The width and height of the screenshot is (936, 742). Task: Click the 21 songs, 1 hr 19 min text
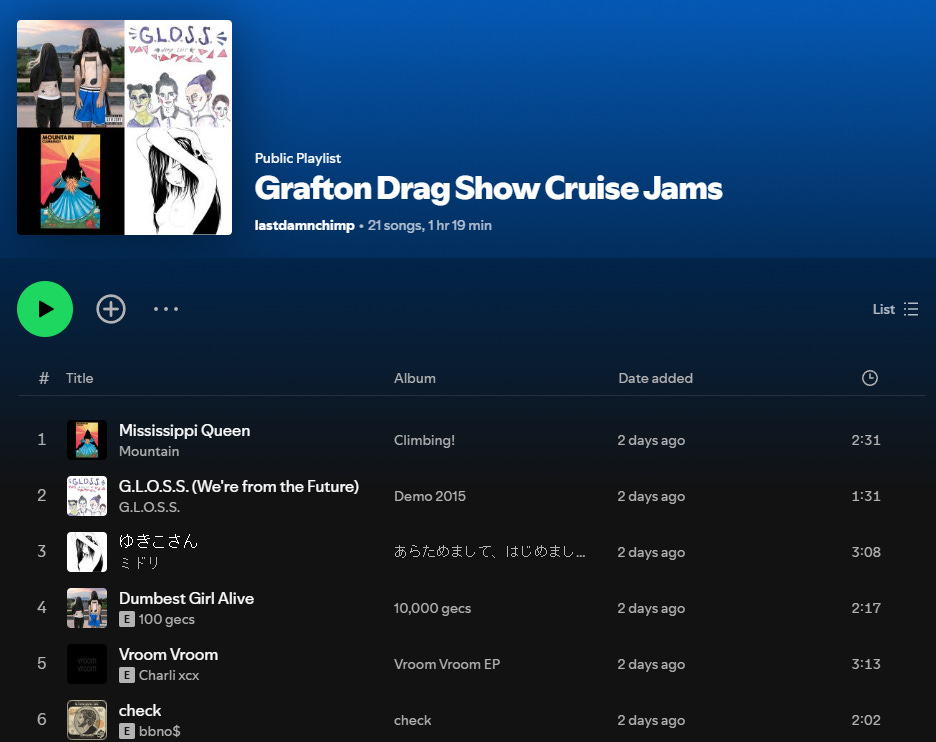pos(430,225)
